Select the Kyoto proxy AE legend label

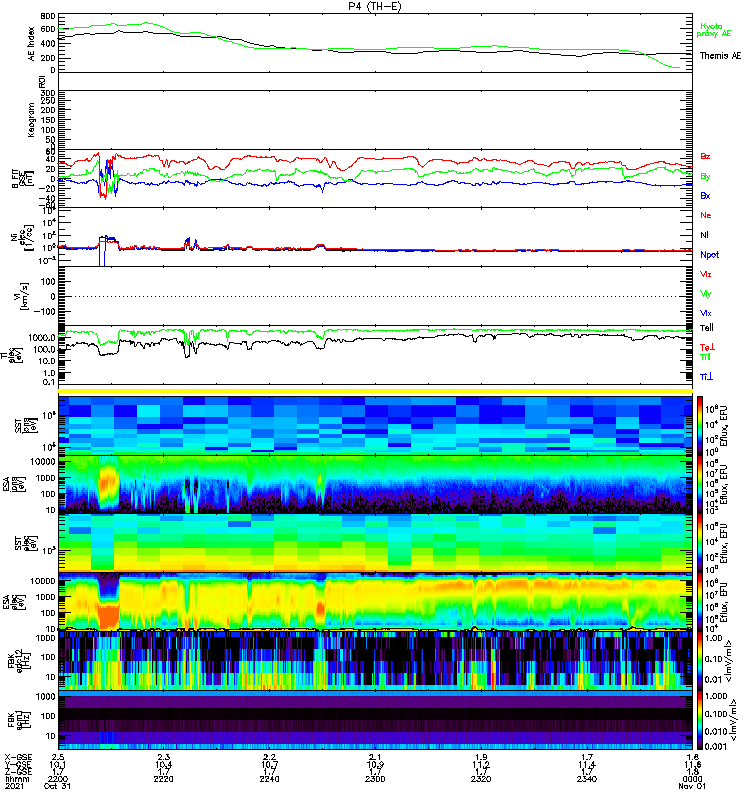714,30
